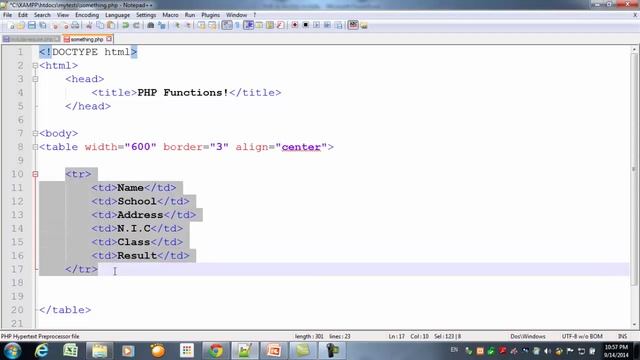Screen dimensions: 640x360
Task: Click the Stop Recording black square icon
Action: [306, 25]
